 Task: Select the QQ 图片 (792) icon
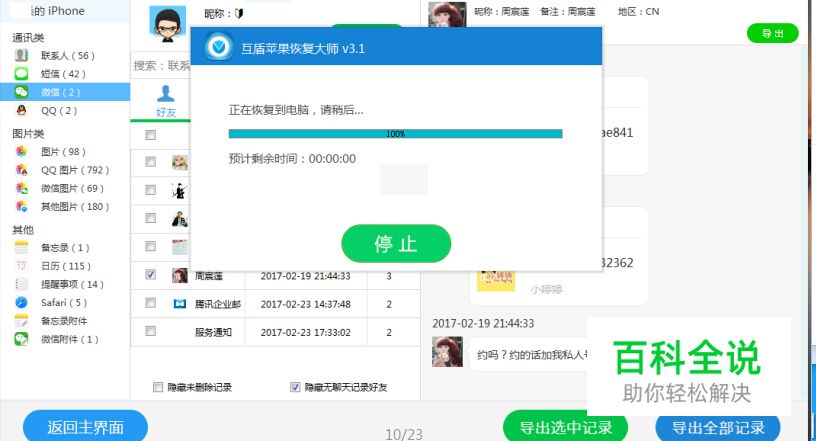[21, 169]
